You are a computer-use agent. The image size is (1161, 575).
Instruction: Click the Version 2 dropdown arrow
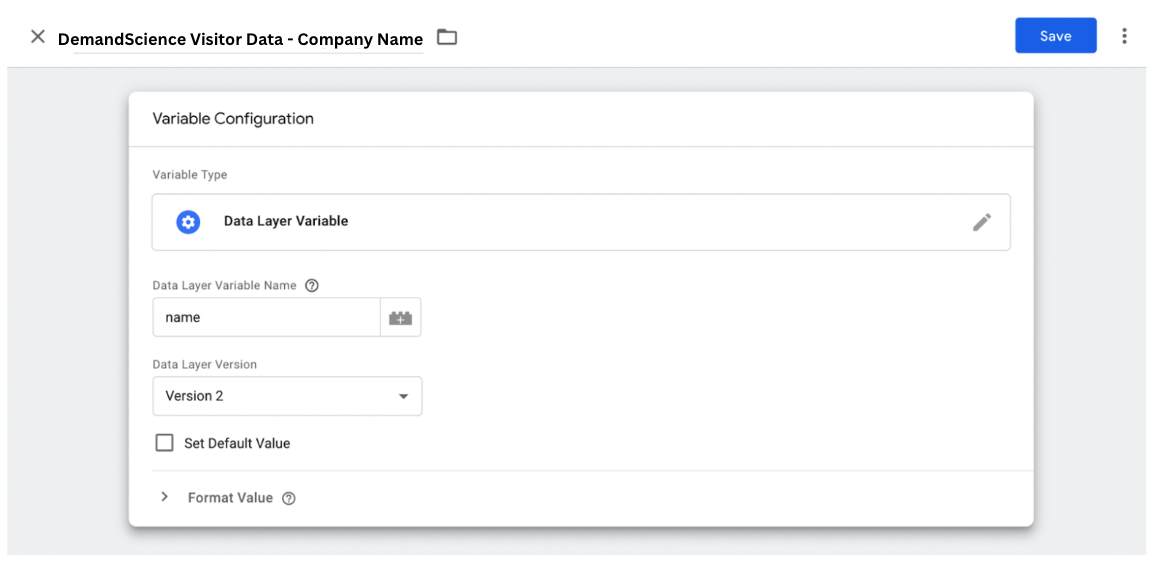(x=404, y=397)
